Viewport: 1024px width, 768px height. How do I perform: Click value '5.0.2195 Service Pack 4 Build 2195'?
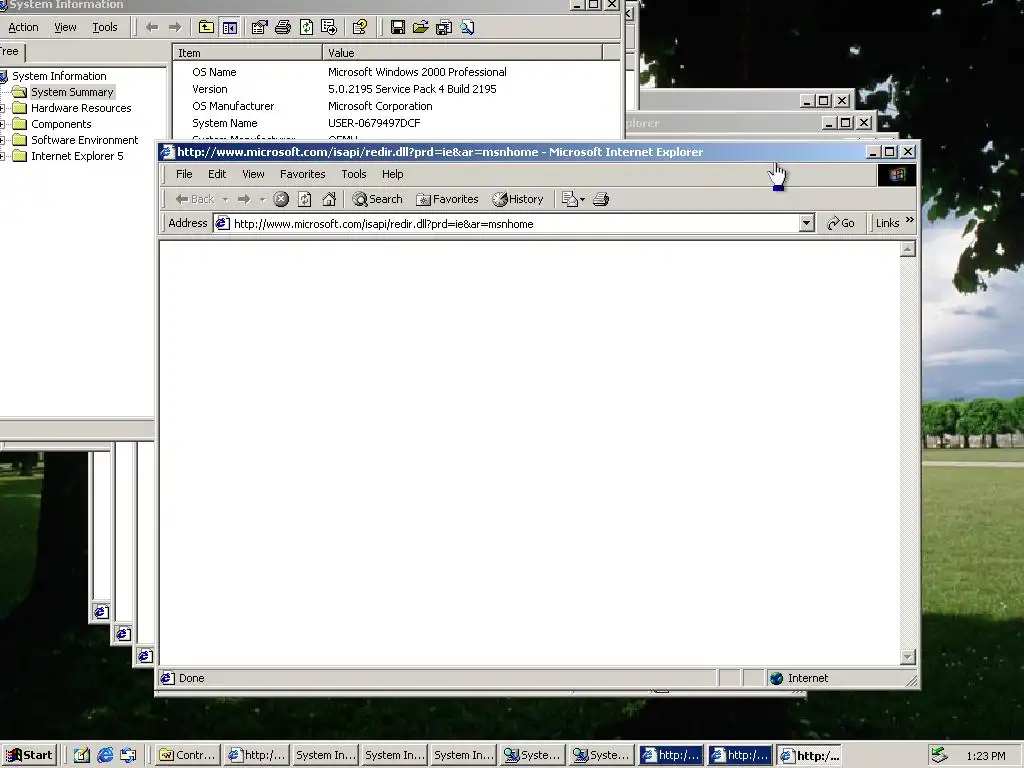pos(412,89)
